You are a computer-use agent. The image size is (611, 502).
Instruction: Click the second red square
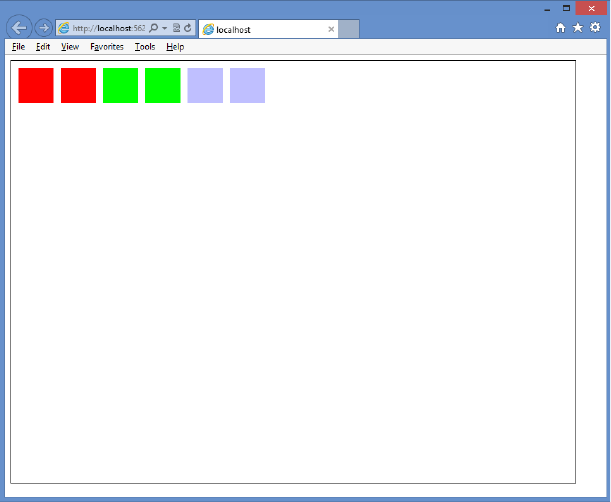click(78, 85)
